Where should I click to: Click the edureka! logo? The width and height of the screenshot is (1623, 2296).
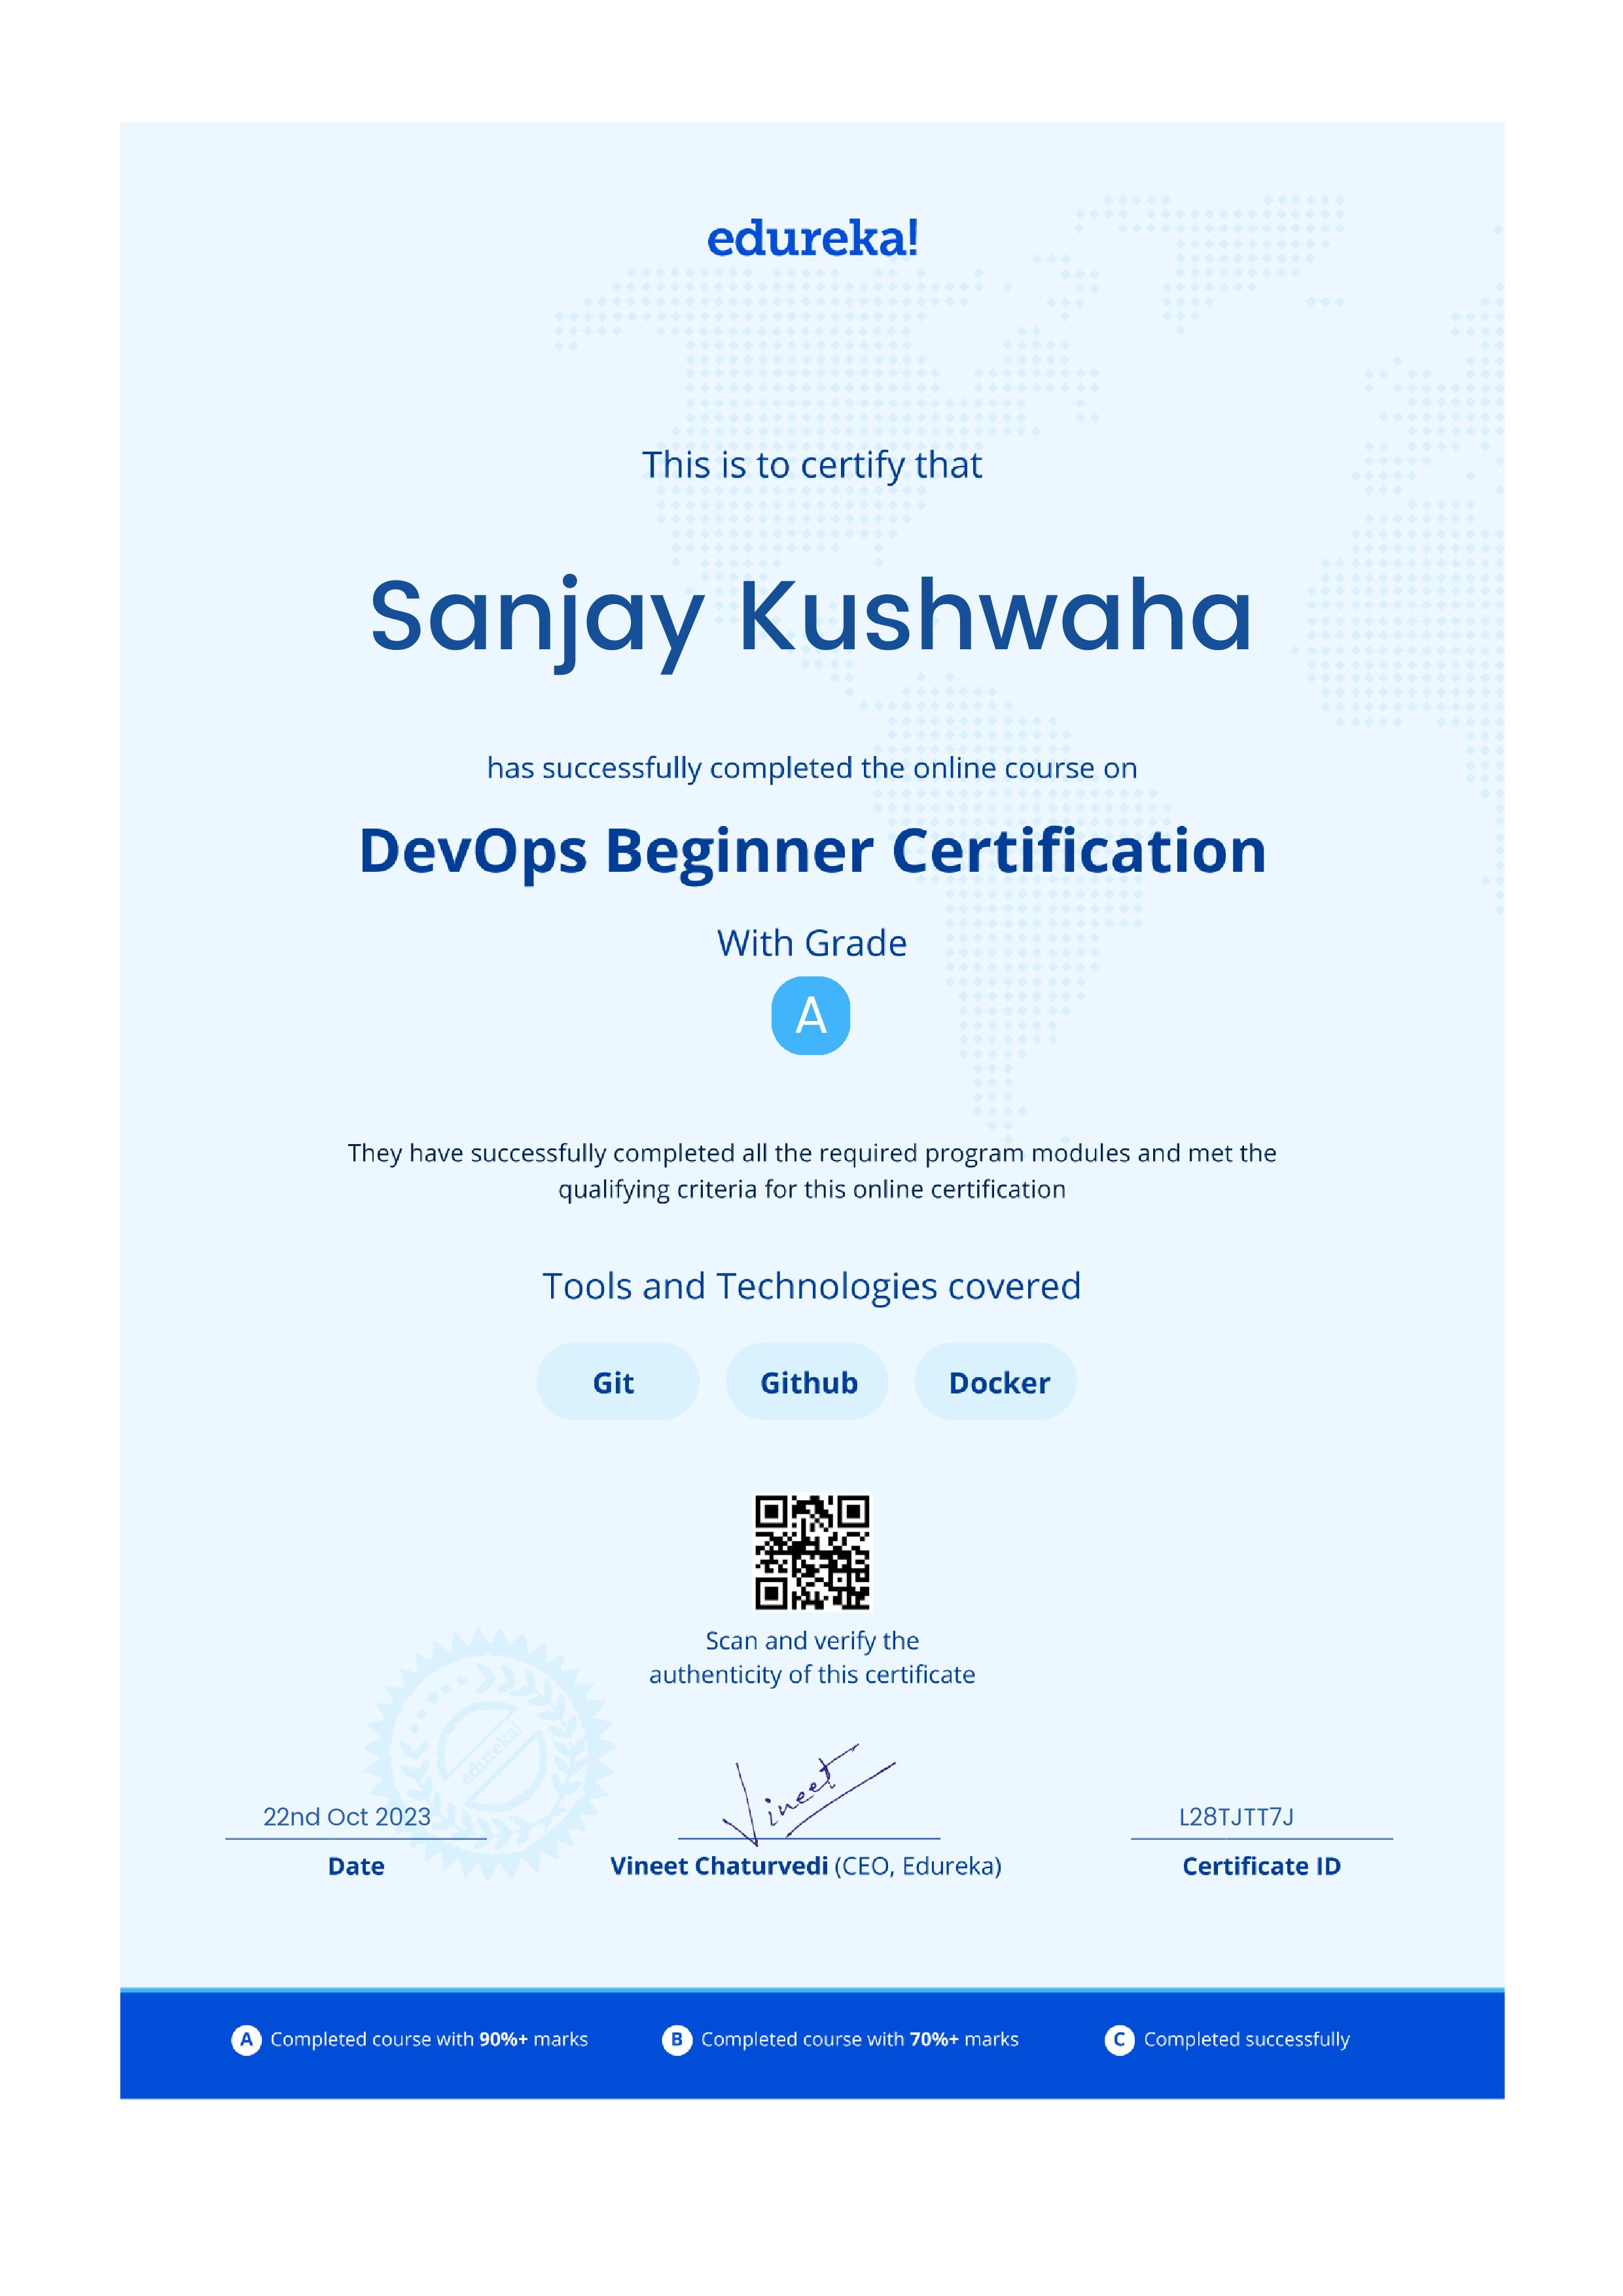(x=812, y=239)
